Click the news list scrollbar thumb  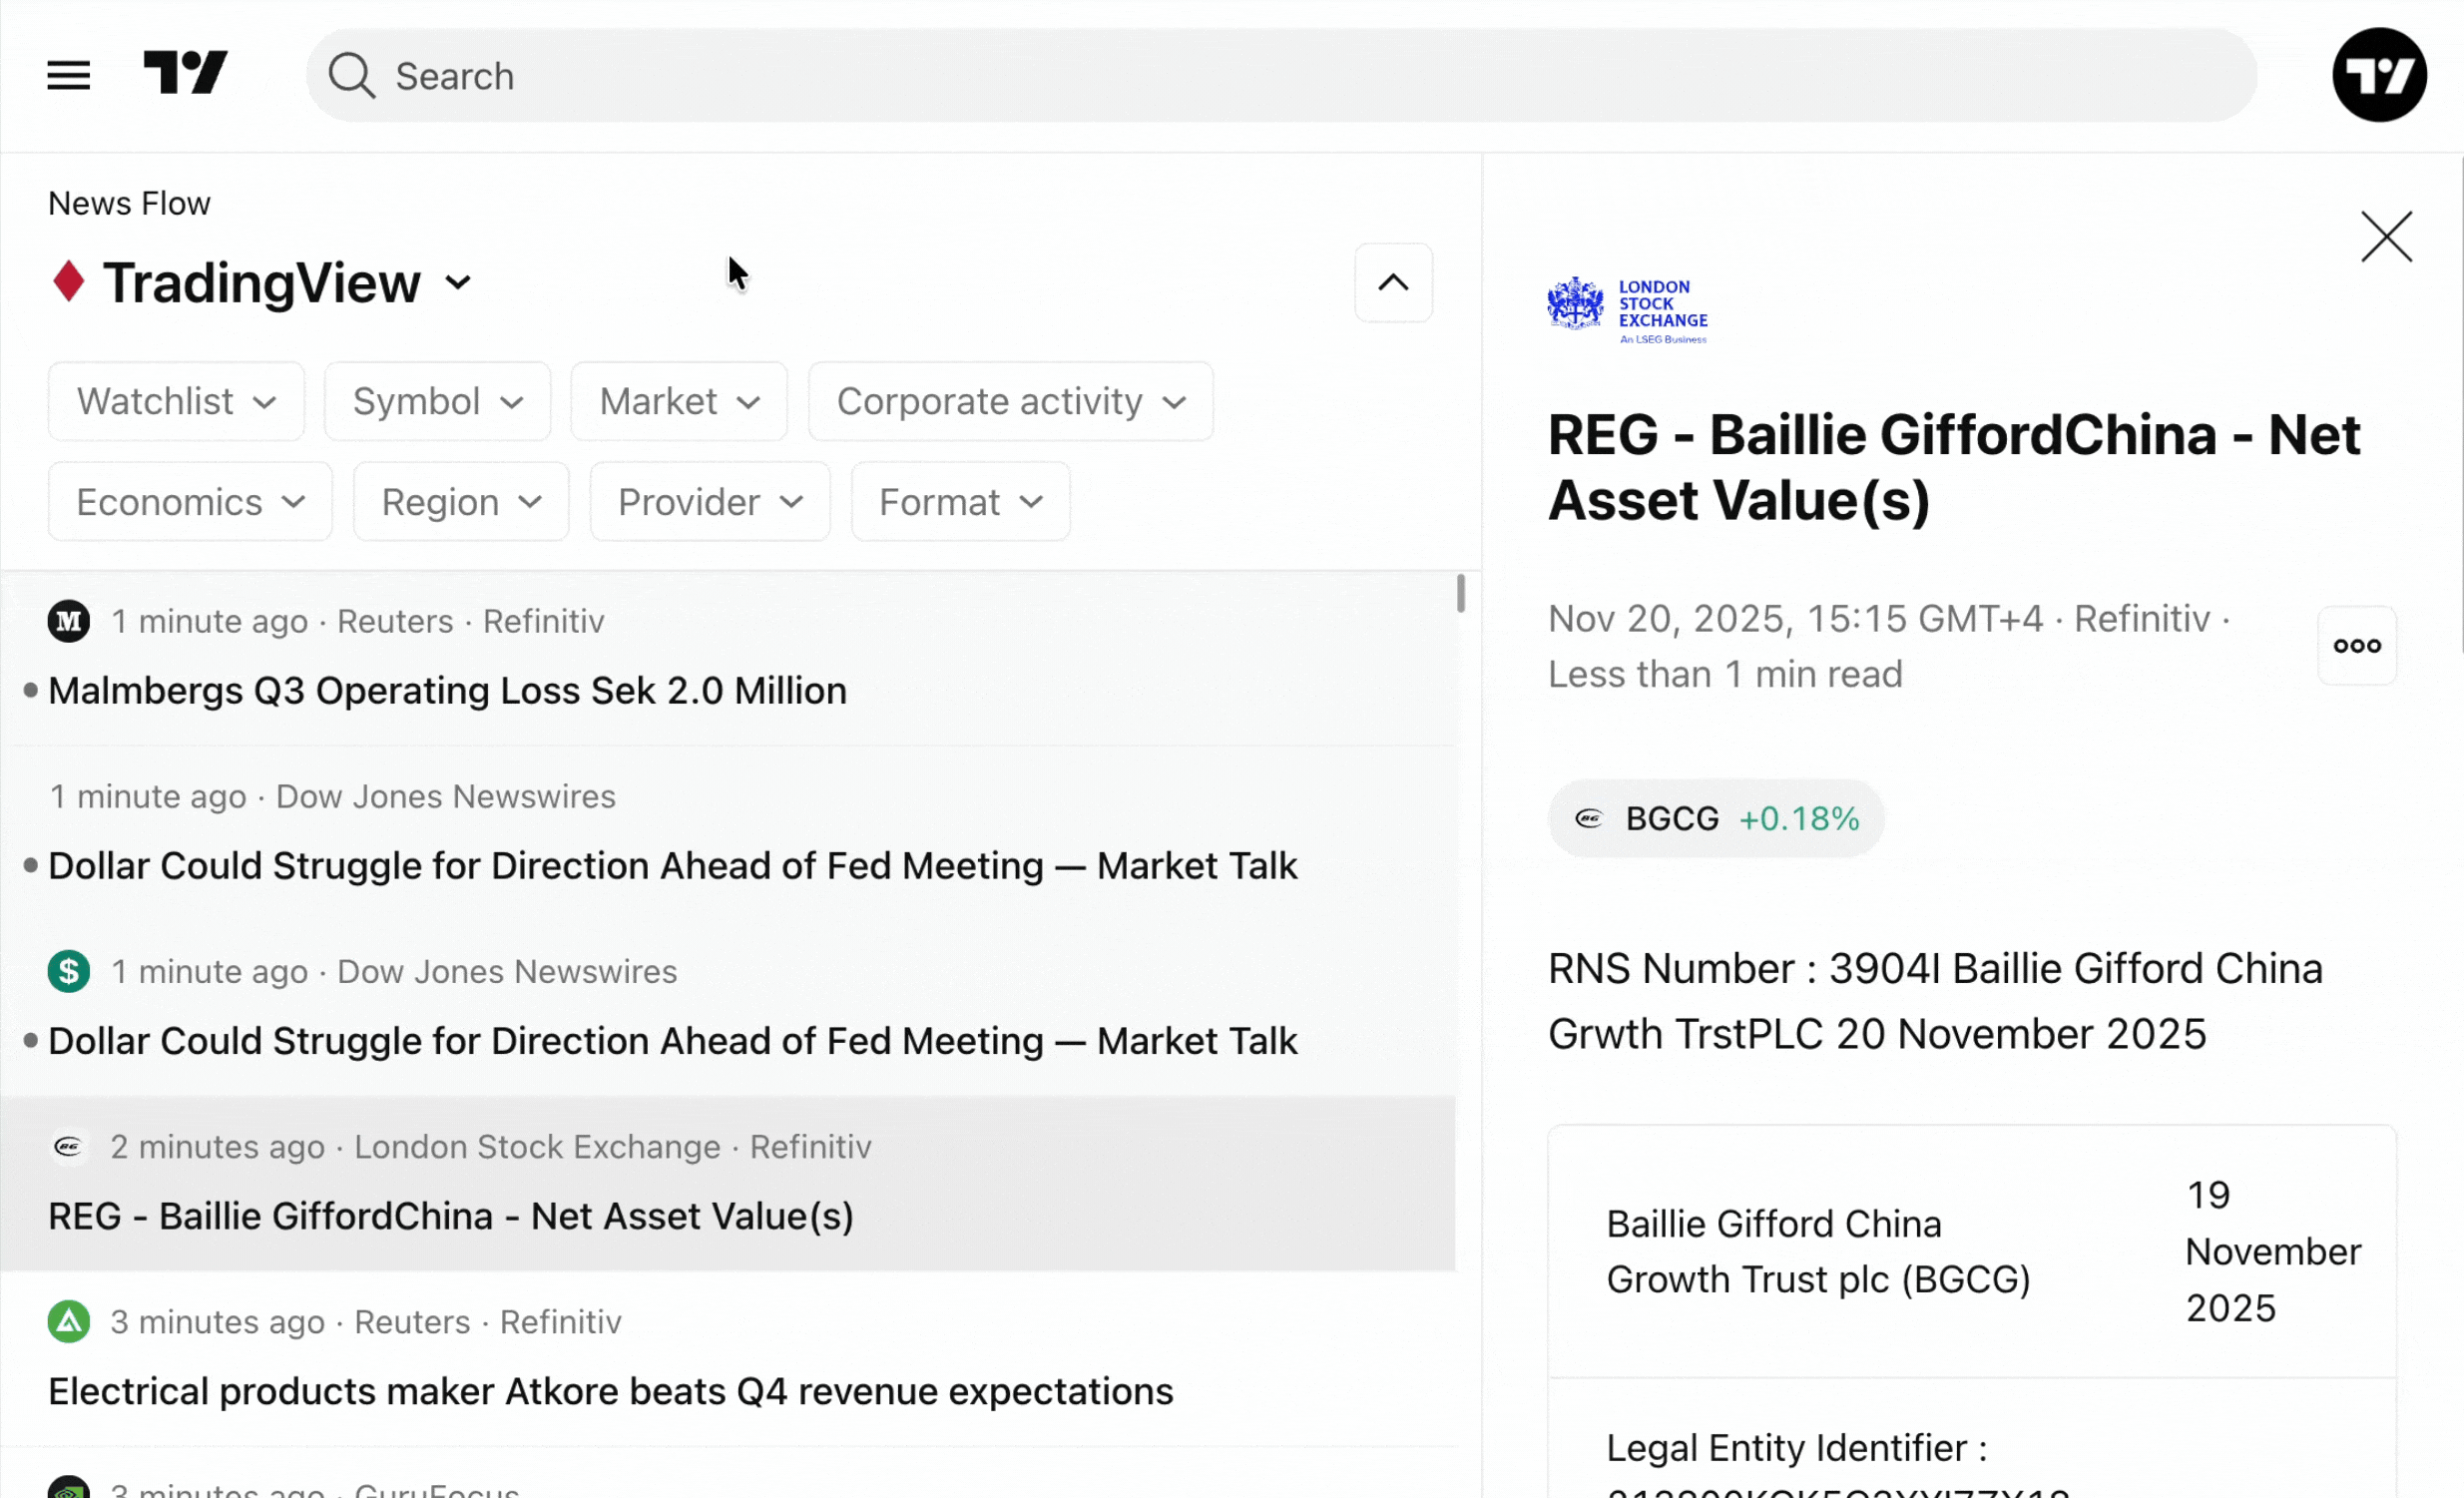point(1460,594)
